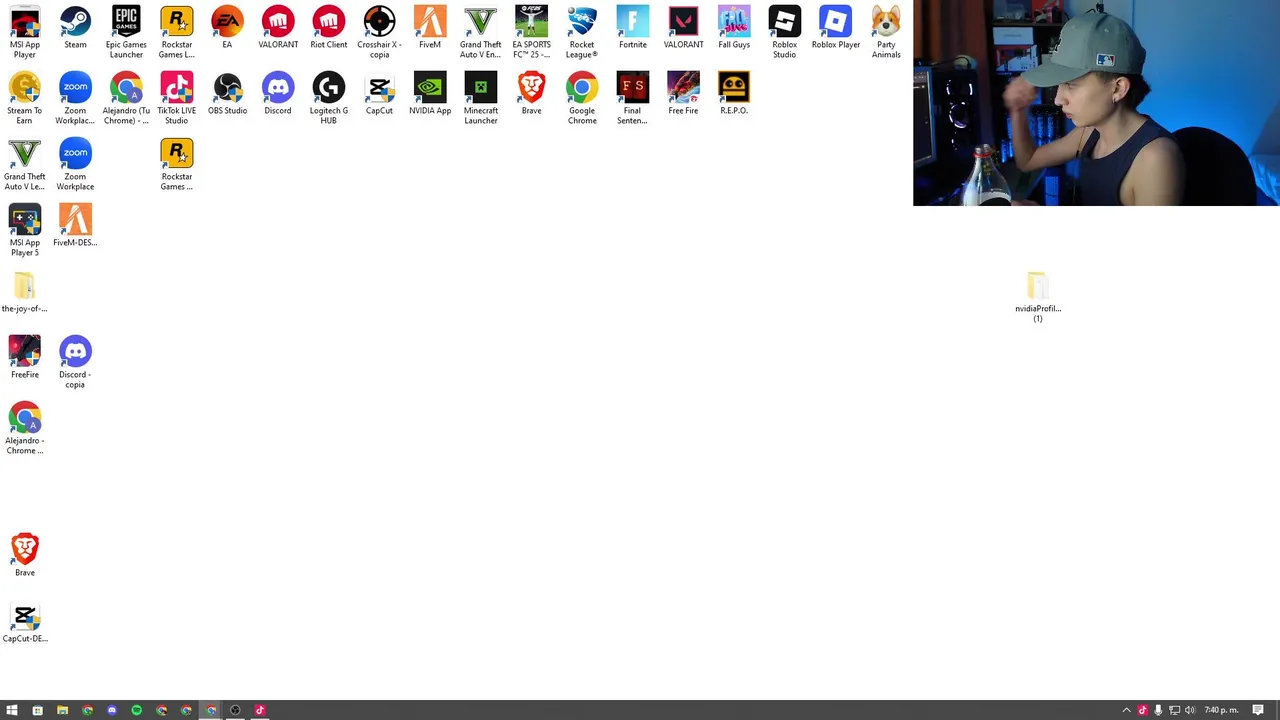The width and height of the screenshot is (1280, 720).
Task: Select the NVIDIA App desktop icon
Action: pos(430,94)
